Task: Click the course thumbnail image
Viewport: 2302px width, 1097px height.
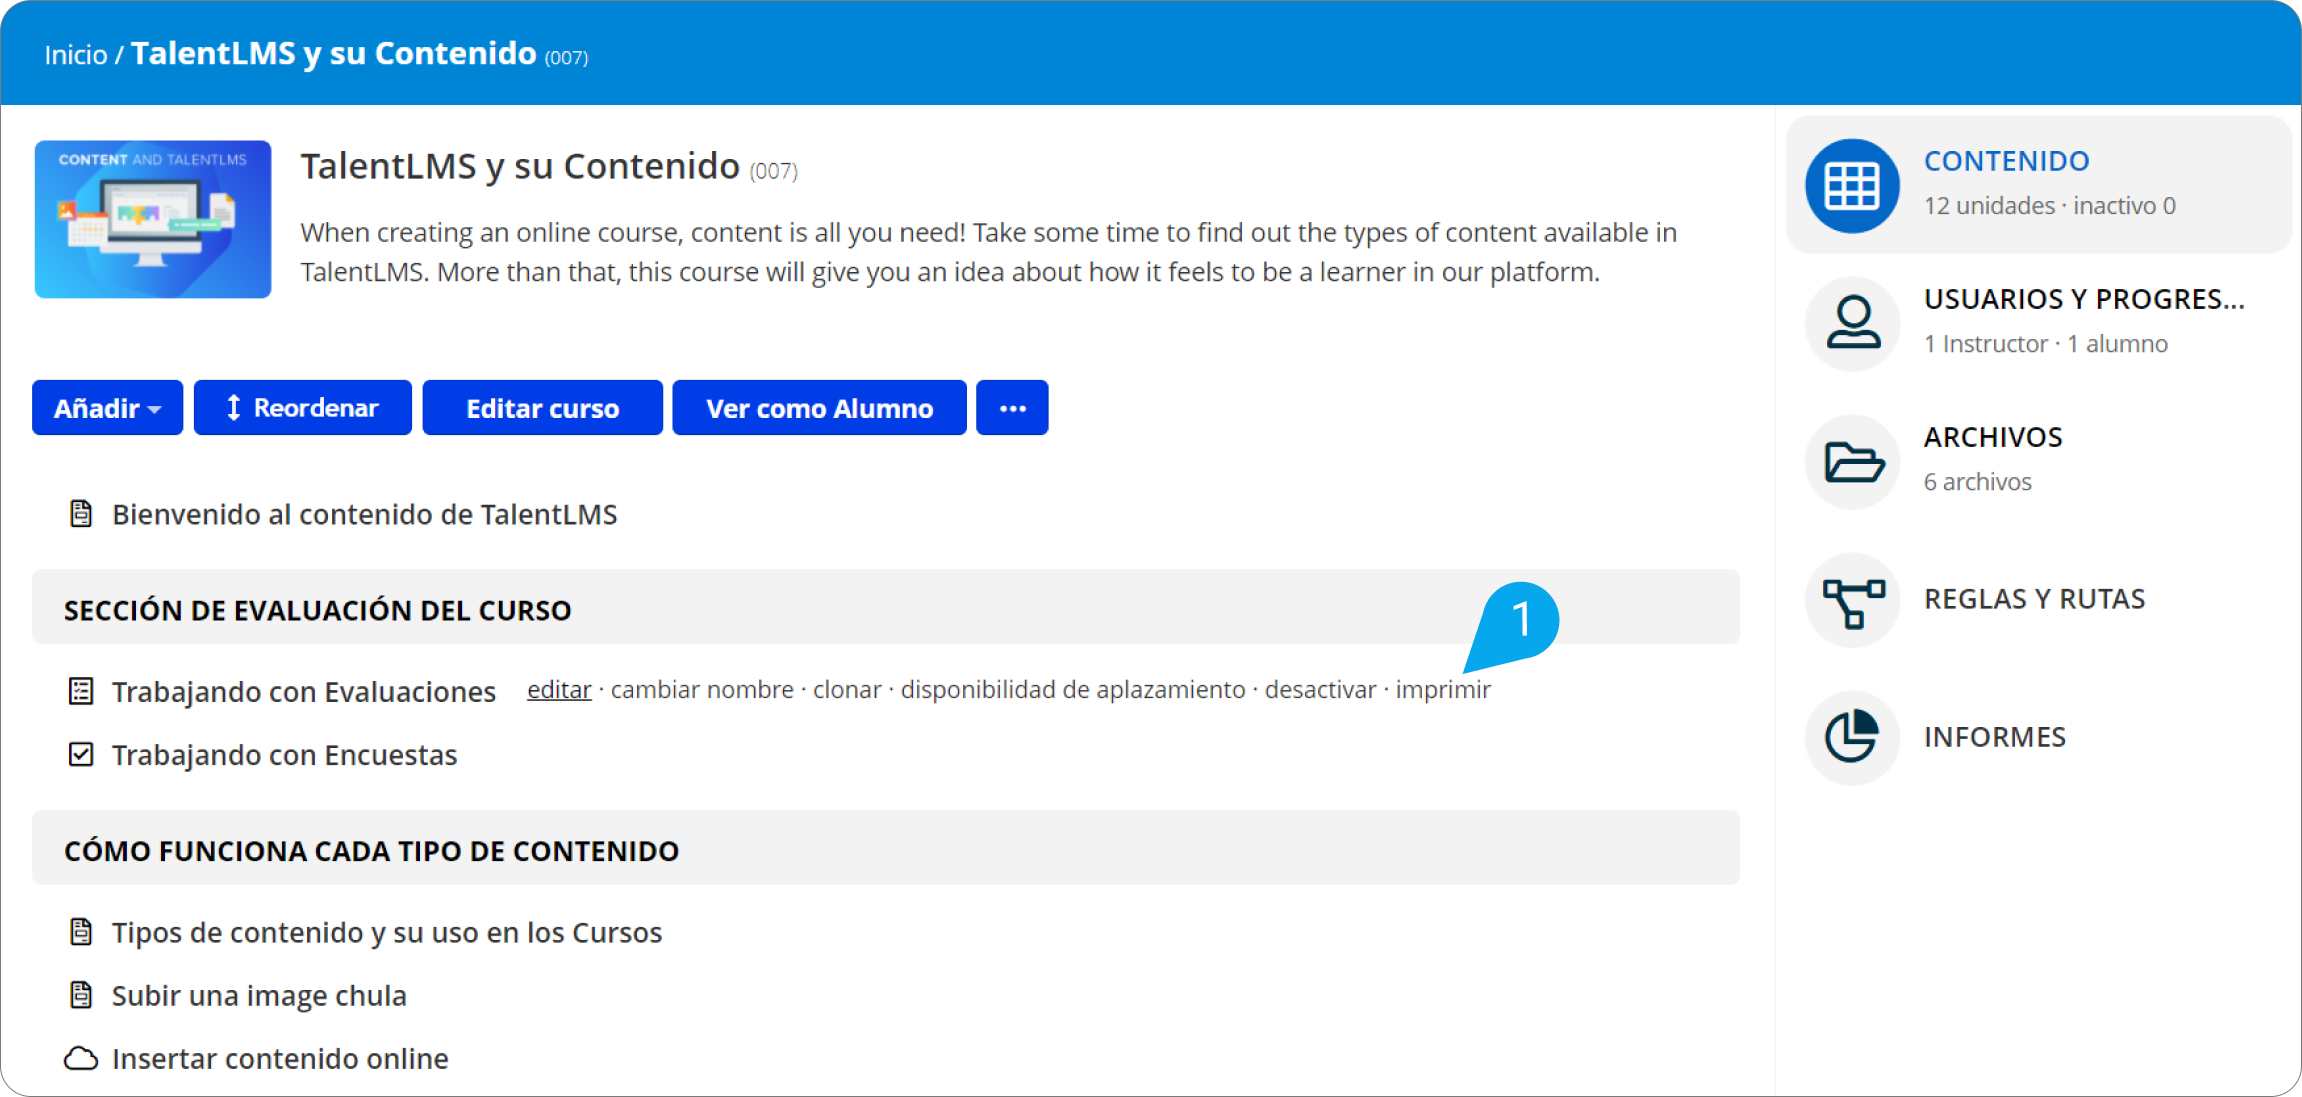Action: click(153, 219)
